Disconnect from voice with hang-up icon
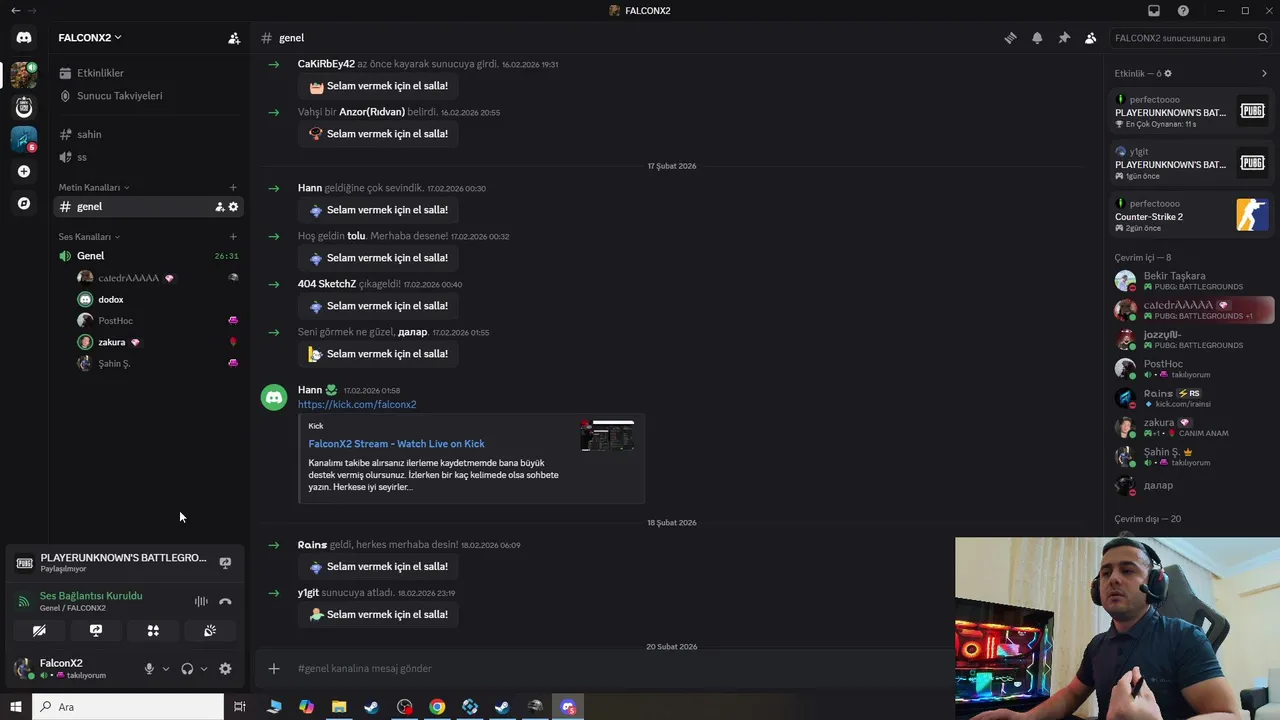Image resolution: width=1280 pixels, height=720 pixels. (225, 601)
